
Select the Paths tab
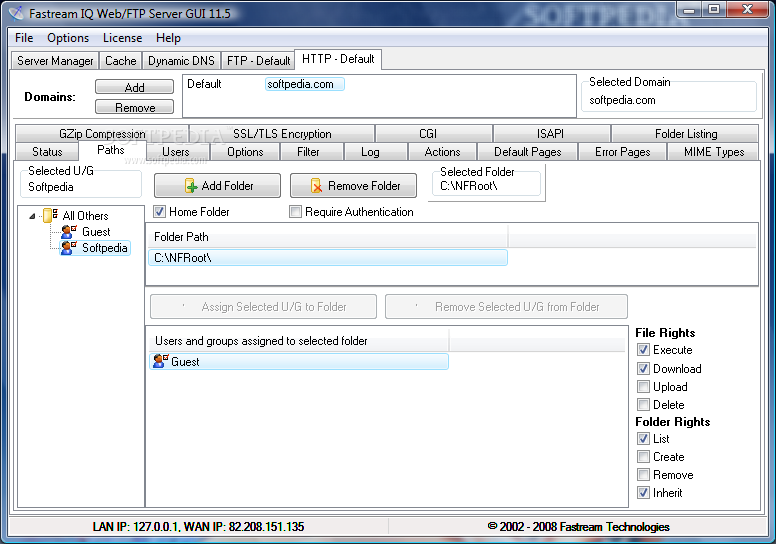(111, 150)
